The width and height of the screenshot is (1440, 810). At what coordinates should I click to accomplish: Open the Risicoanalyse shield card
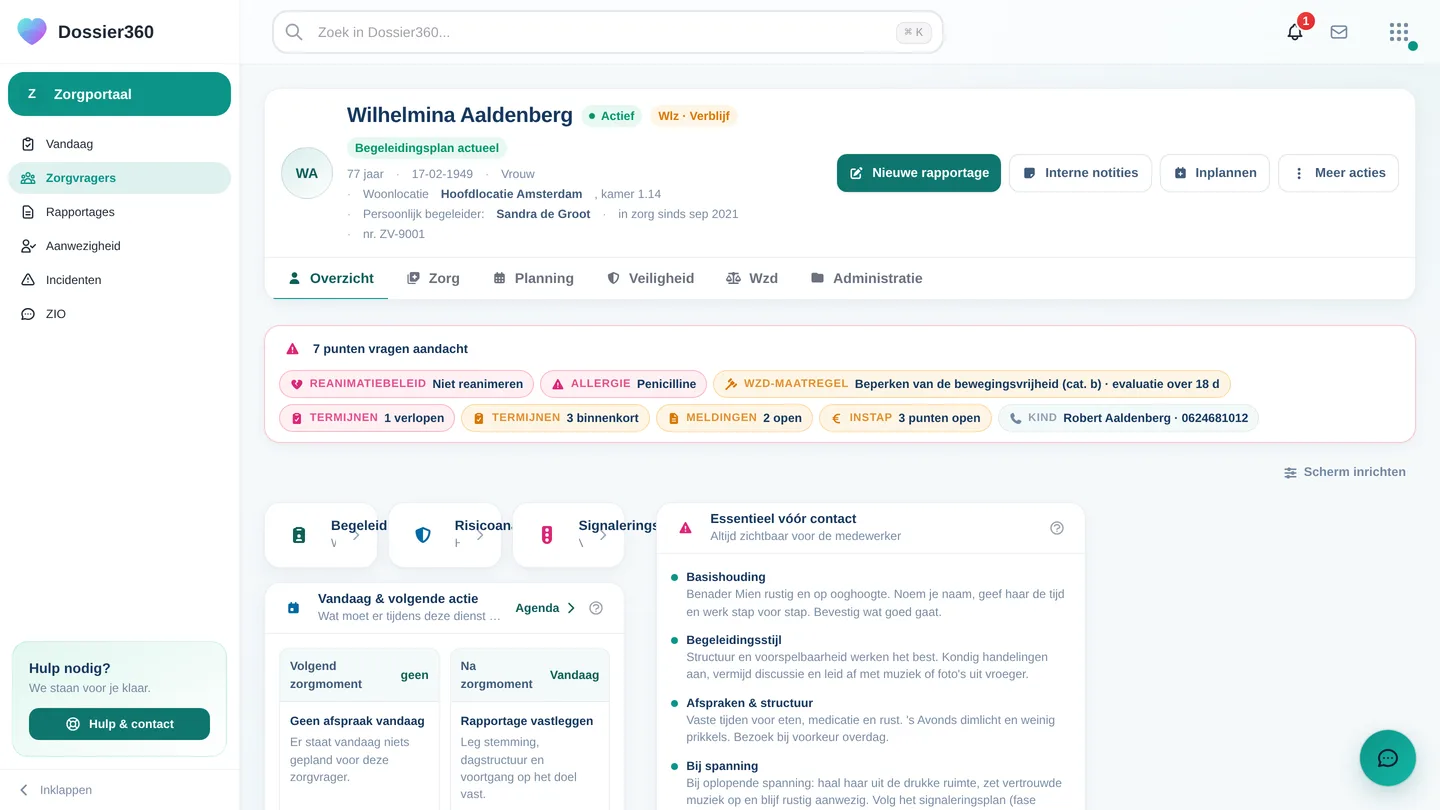click(x=445, y=535)
